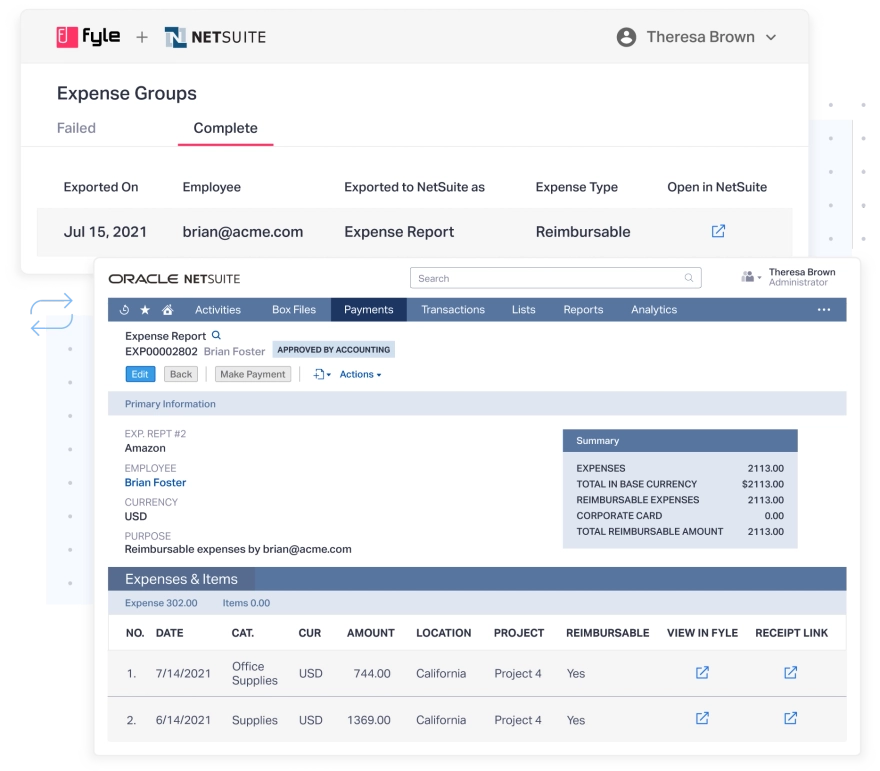Screen dimensions: 880x771
Task: Click the sync arrows icon
Action: (51, 314)
